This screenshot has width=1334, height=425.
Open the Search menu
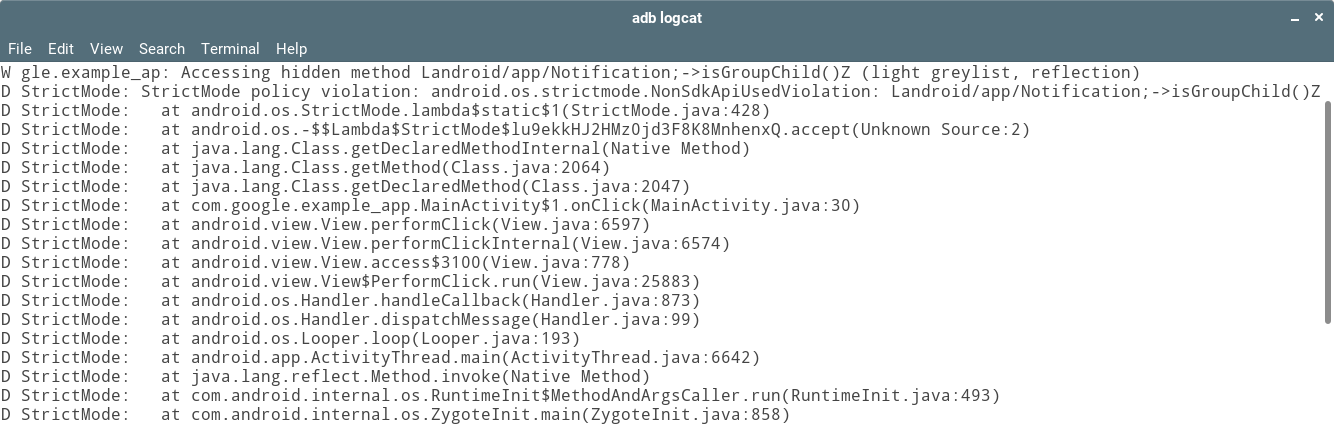162,48
